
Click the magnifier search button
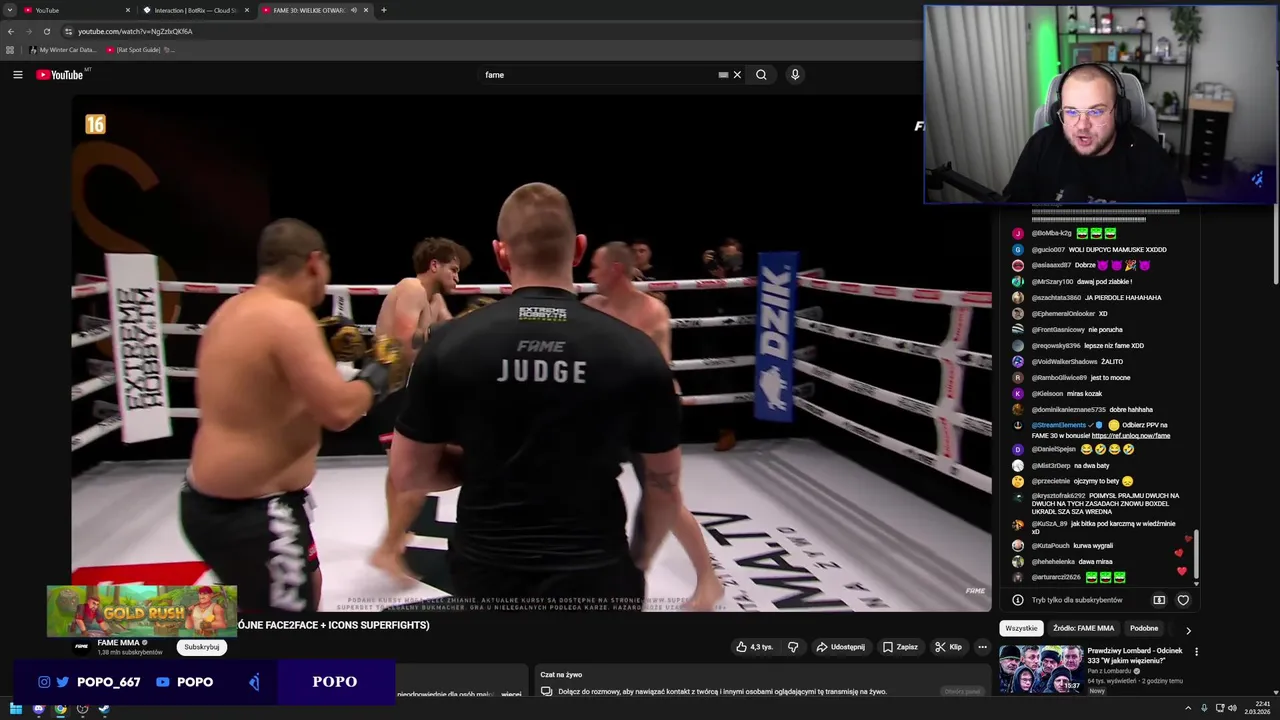[761, 75]
